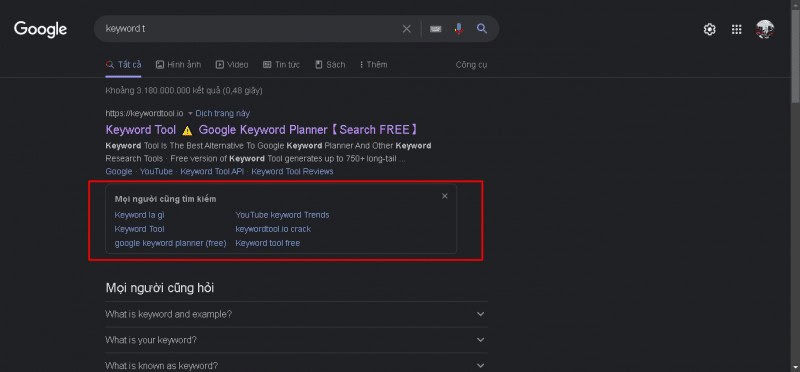Click in the search input field
The height and width of the screenshot is (372, 800).
pos(250,29)
